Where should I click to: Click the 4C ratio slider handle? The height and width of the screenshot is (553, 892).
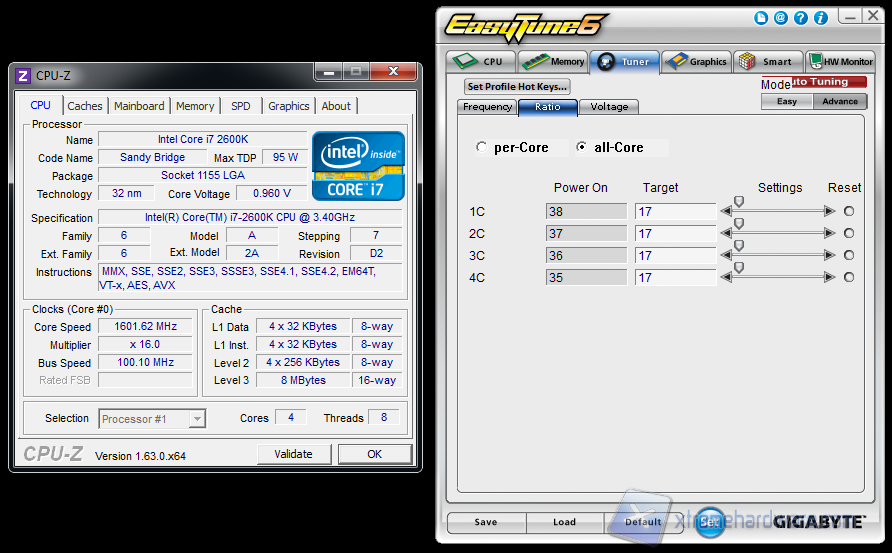coord(739,268)
